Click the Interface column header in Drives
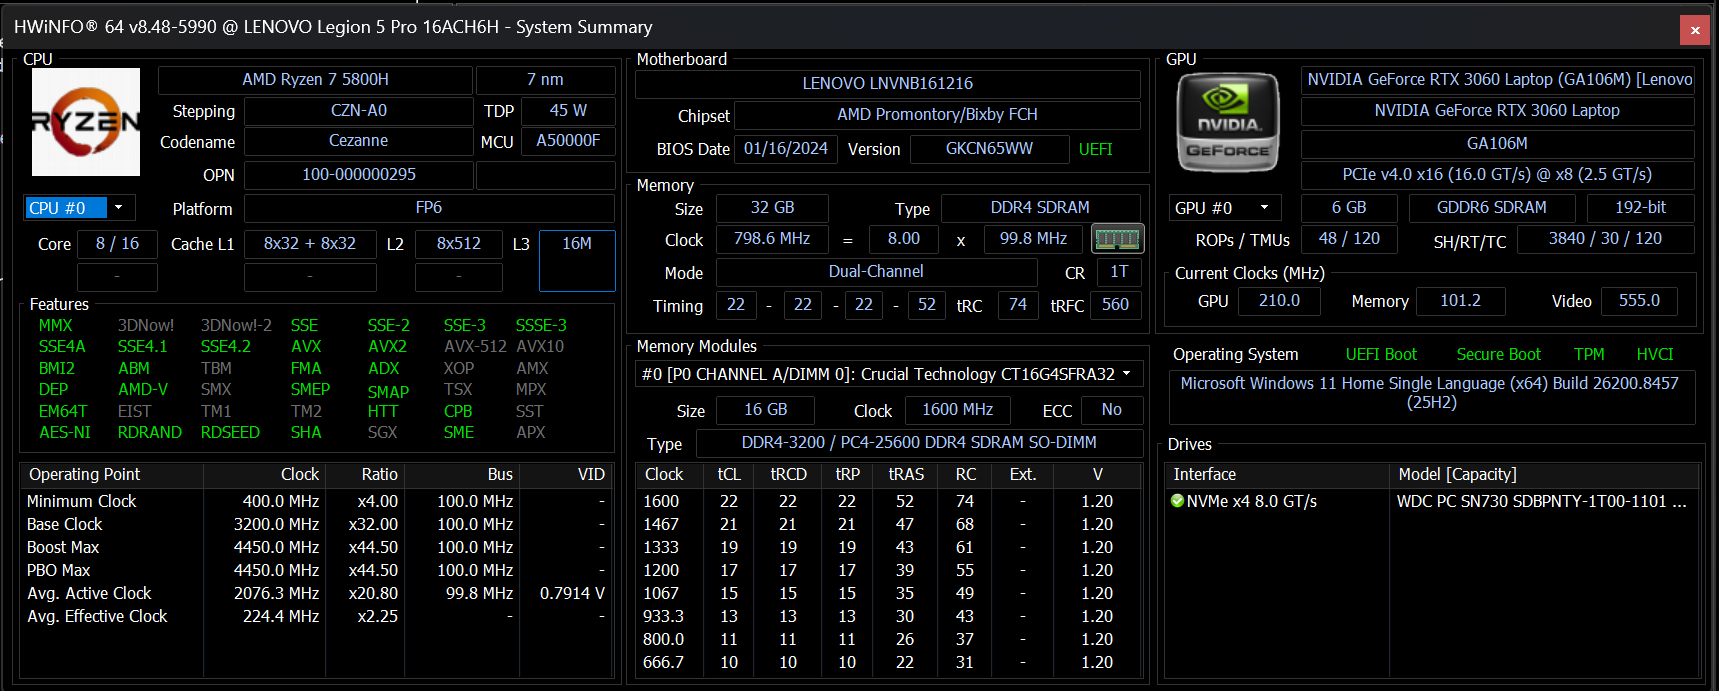Image resolution: width=1719 pixels, height=691 pixels. pos(1277,474)
